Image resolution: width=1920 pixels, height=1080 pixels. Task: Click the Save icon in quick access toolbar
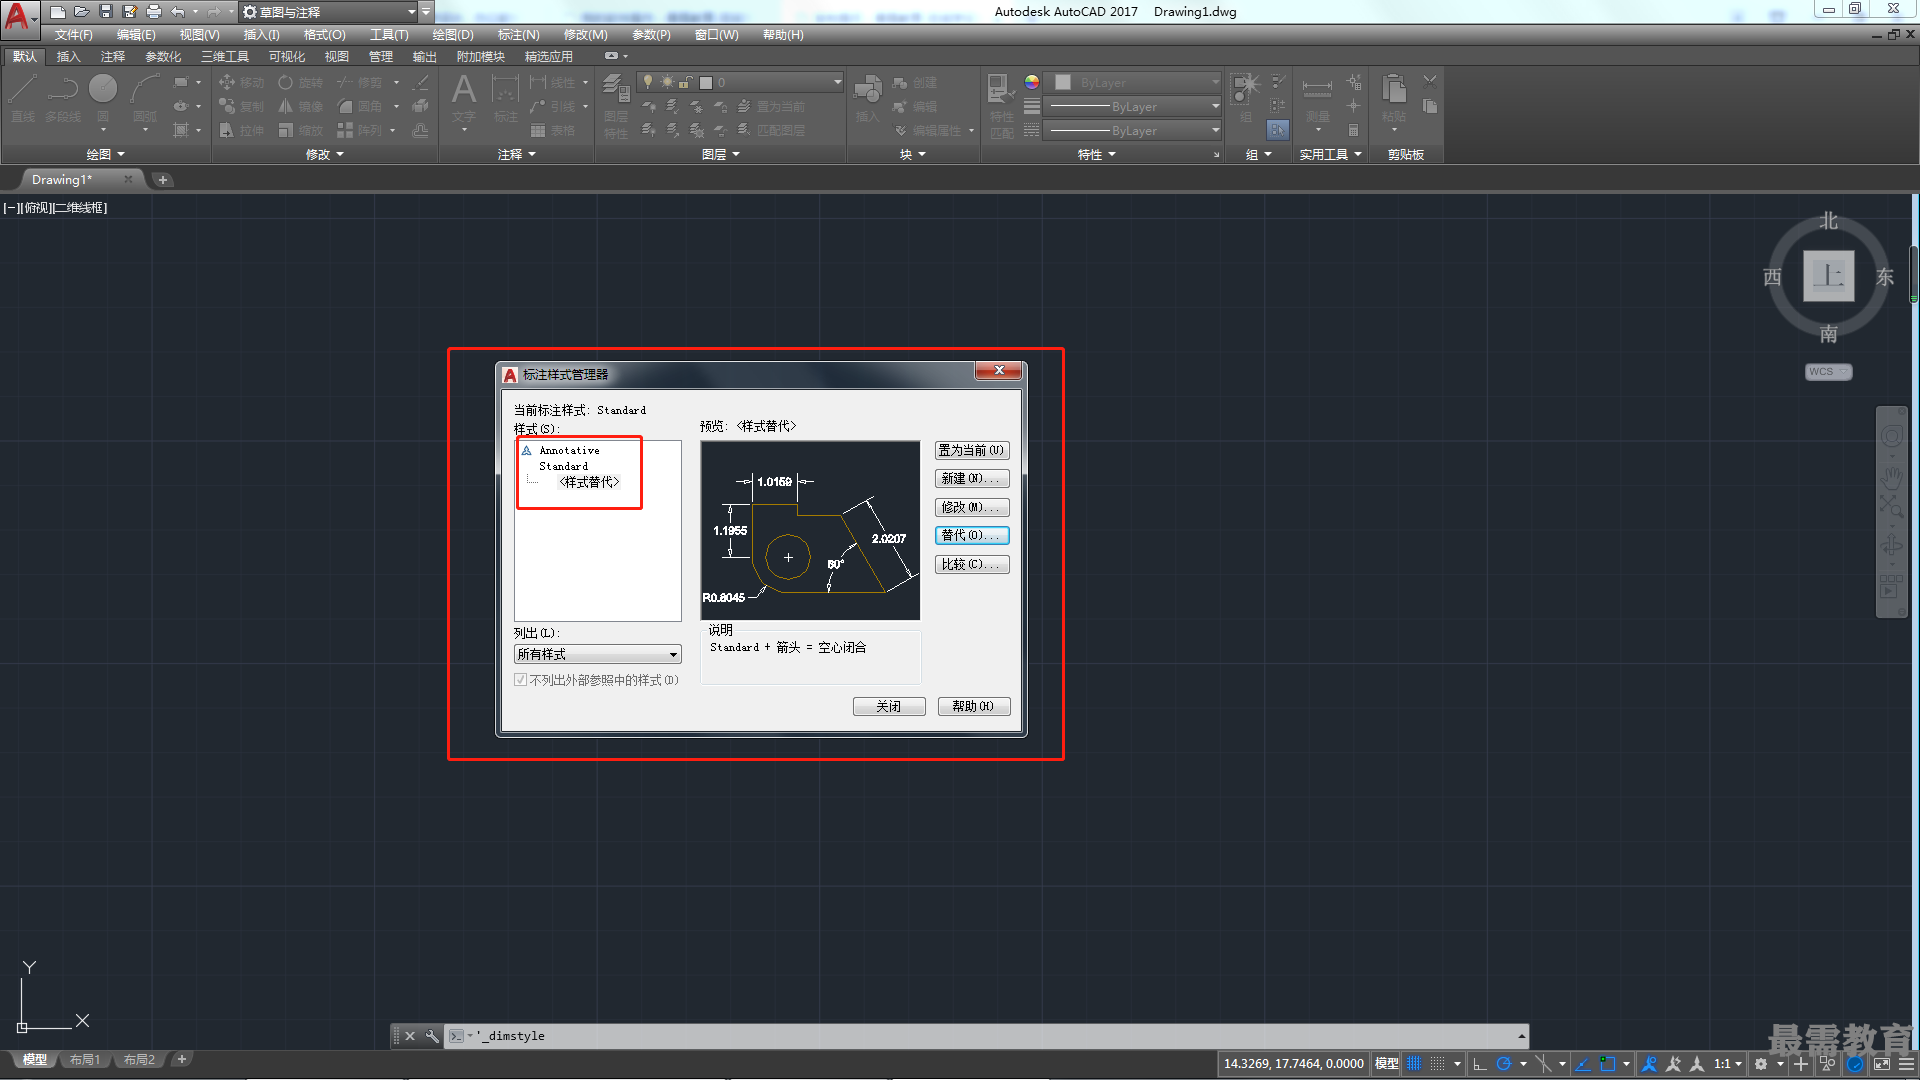coord(105,11)
